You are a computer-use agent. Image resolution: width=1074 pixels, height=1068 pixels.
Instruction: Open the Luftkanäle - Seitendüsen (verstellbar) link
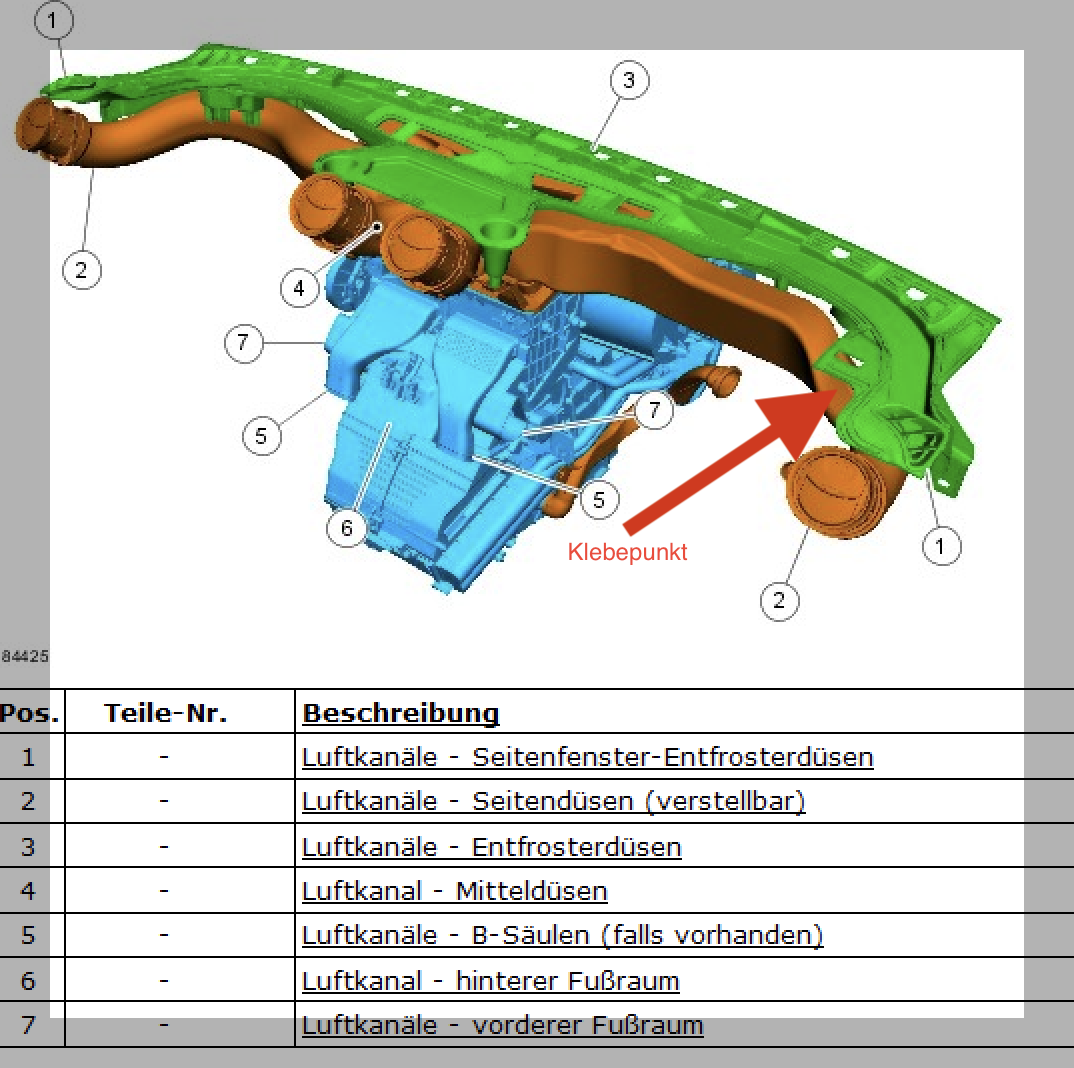click(553, 801)
